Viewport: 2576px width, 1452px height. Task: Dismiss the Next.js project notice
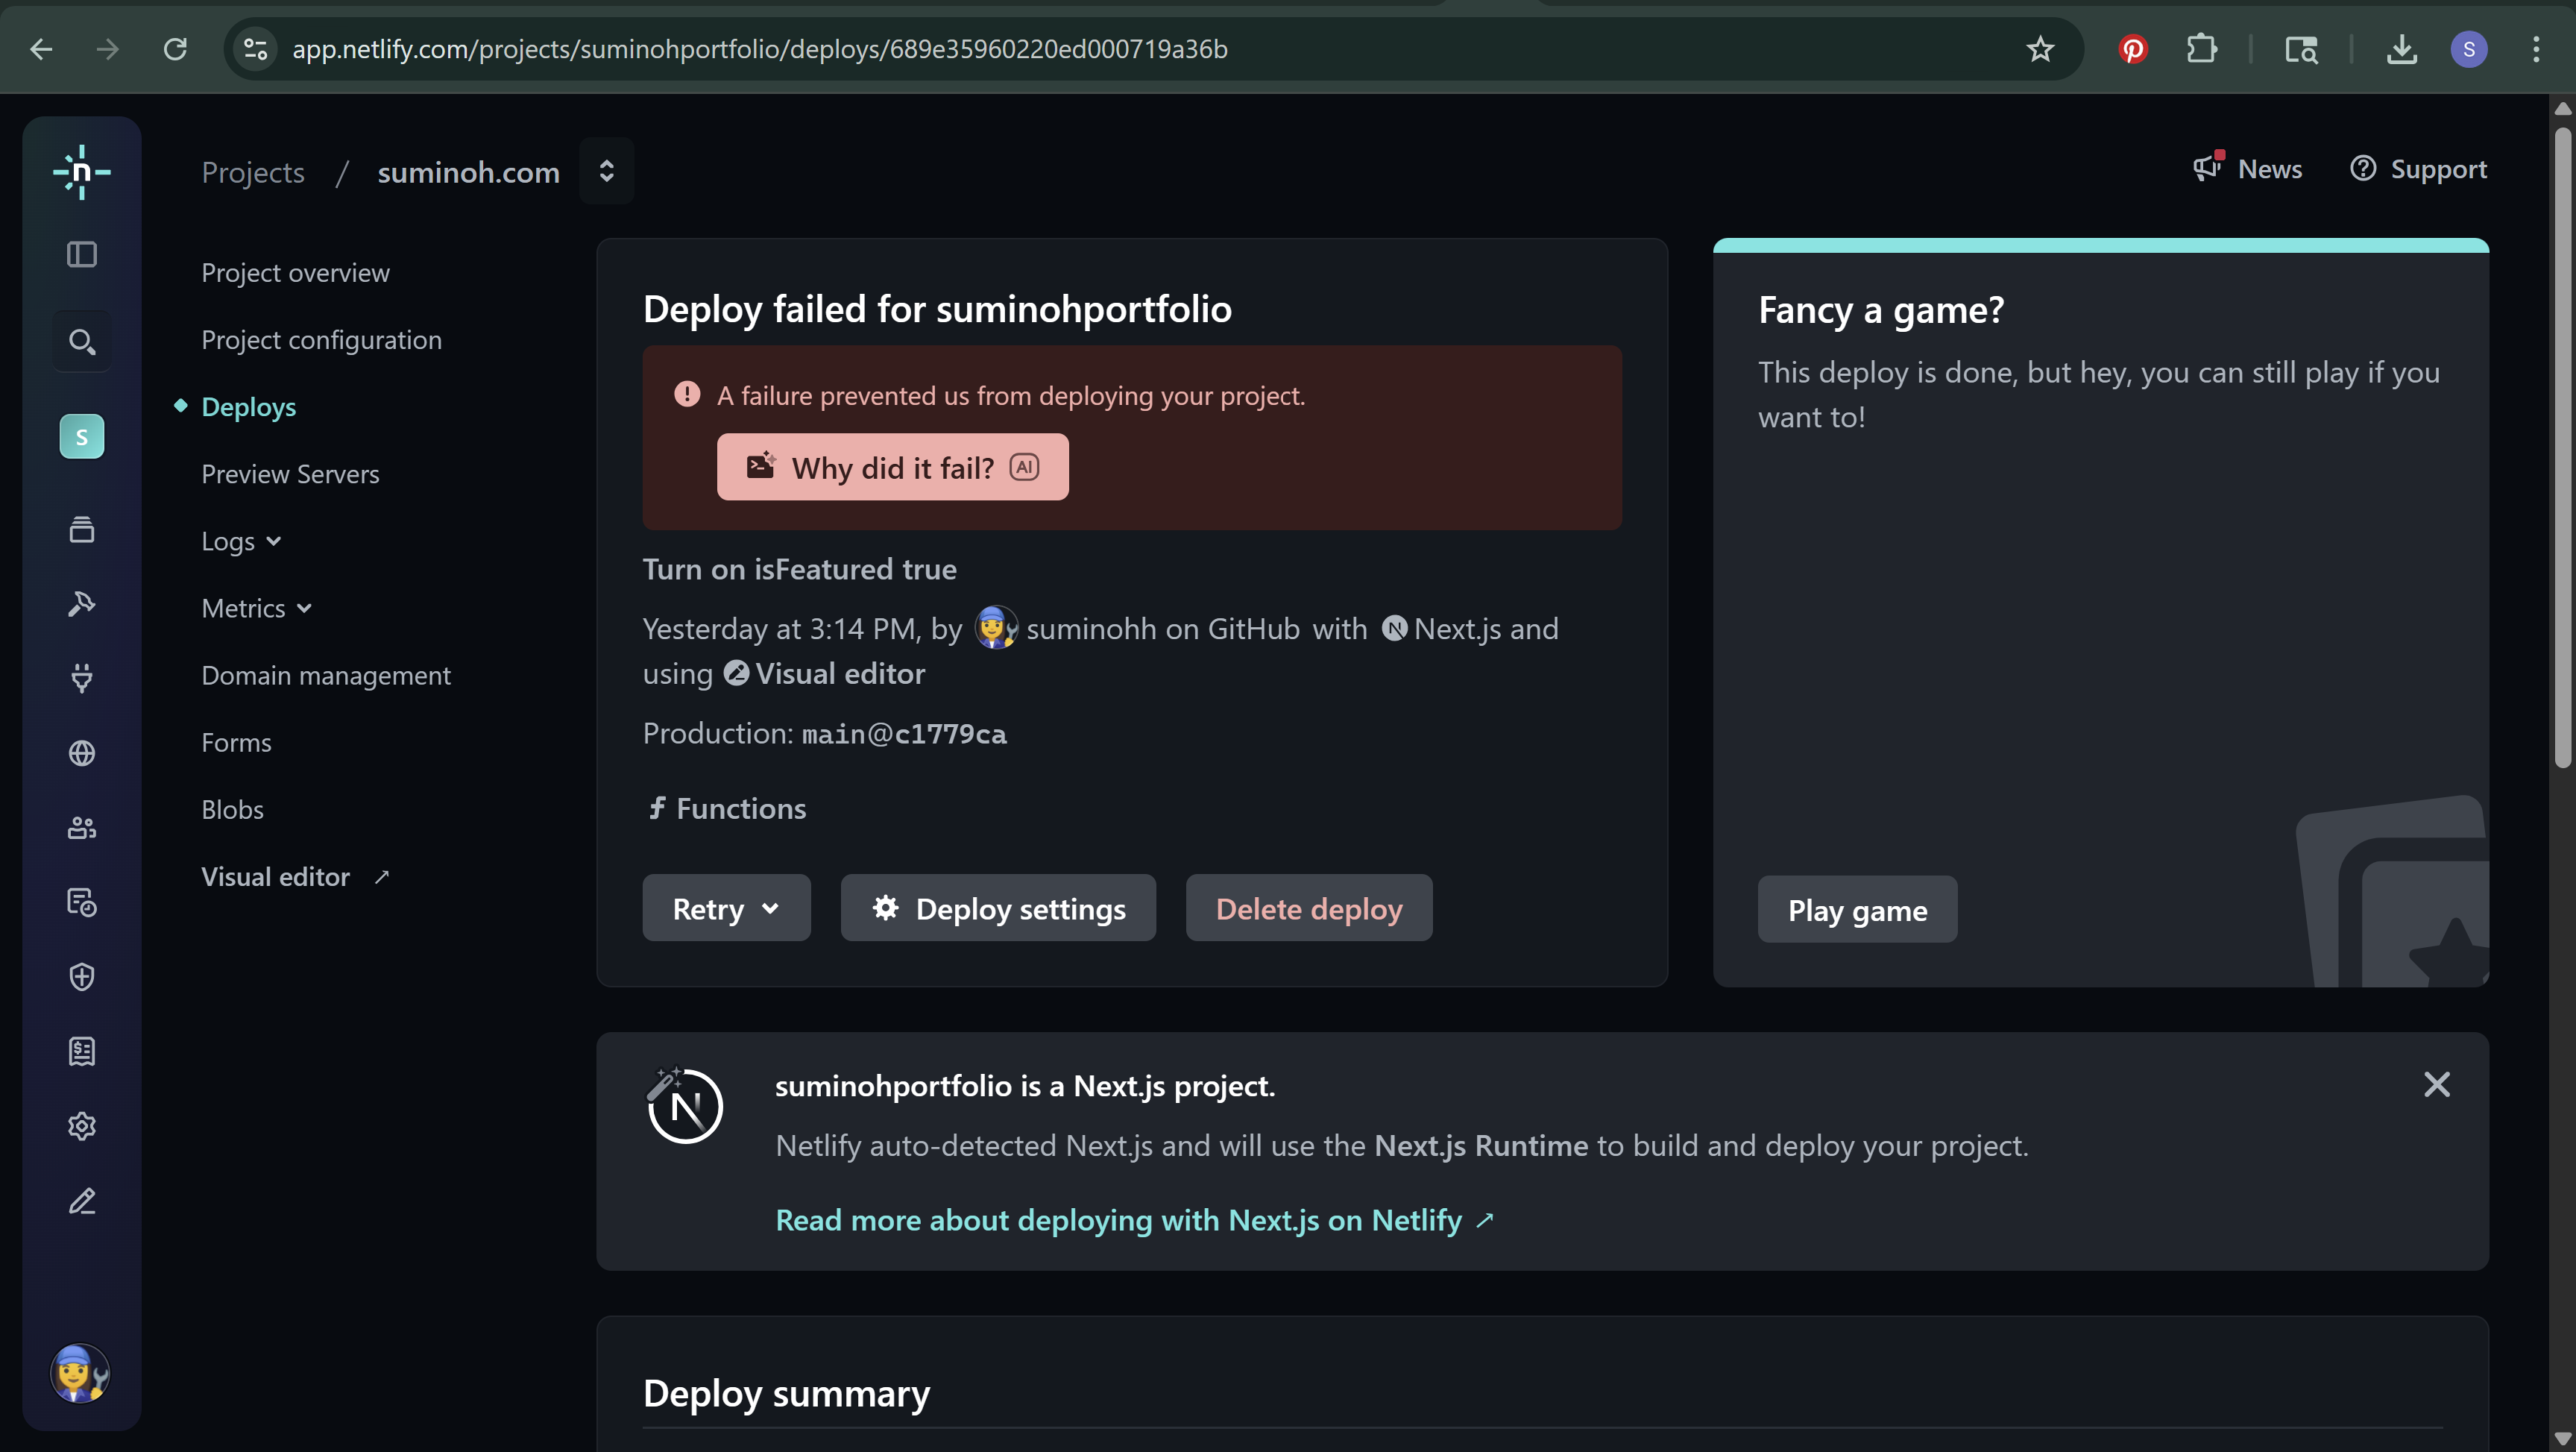click(x=2436, y=1085)
